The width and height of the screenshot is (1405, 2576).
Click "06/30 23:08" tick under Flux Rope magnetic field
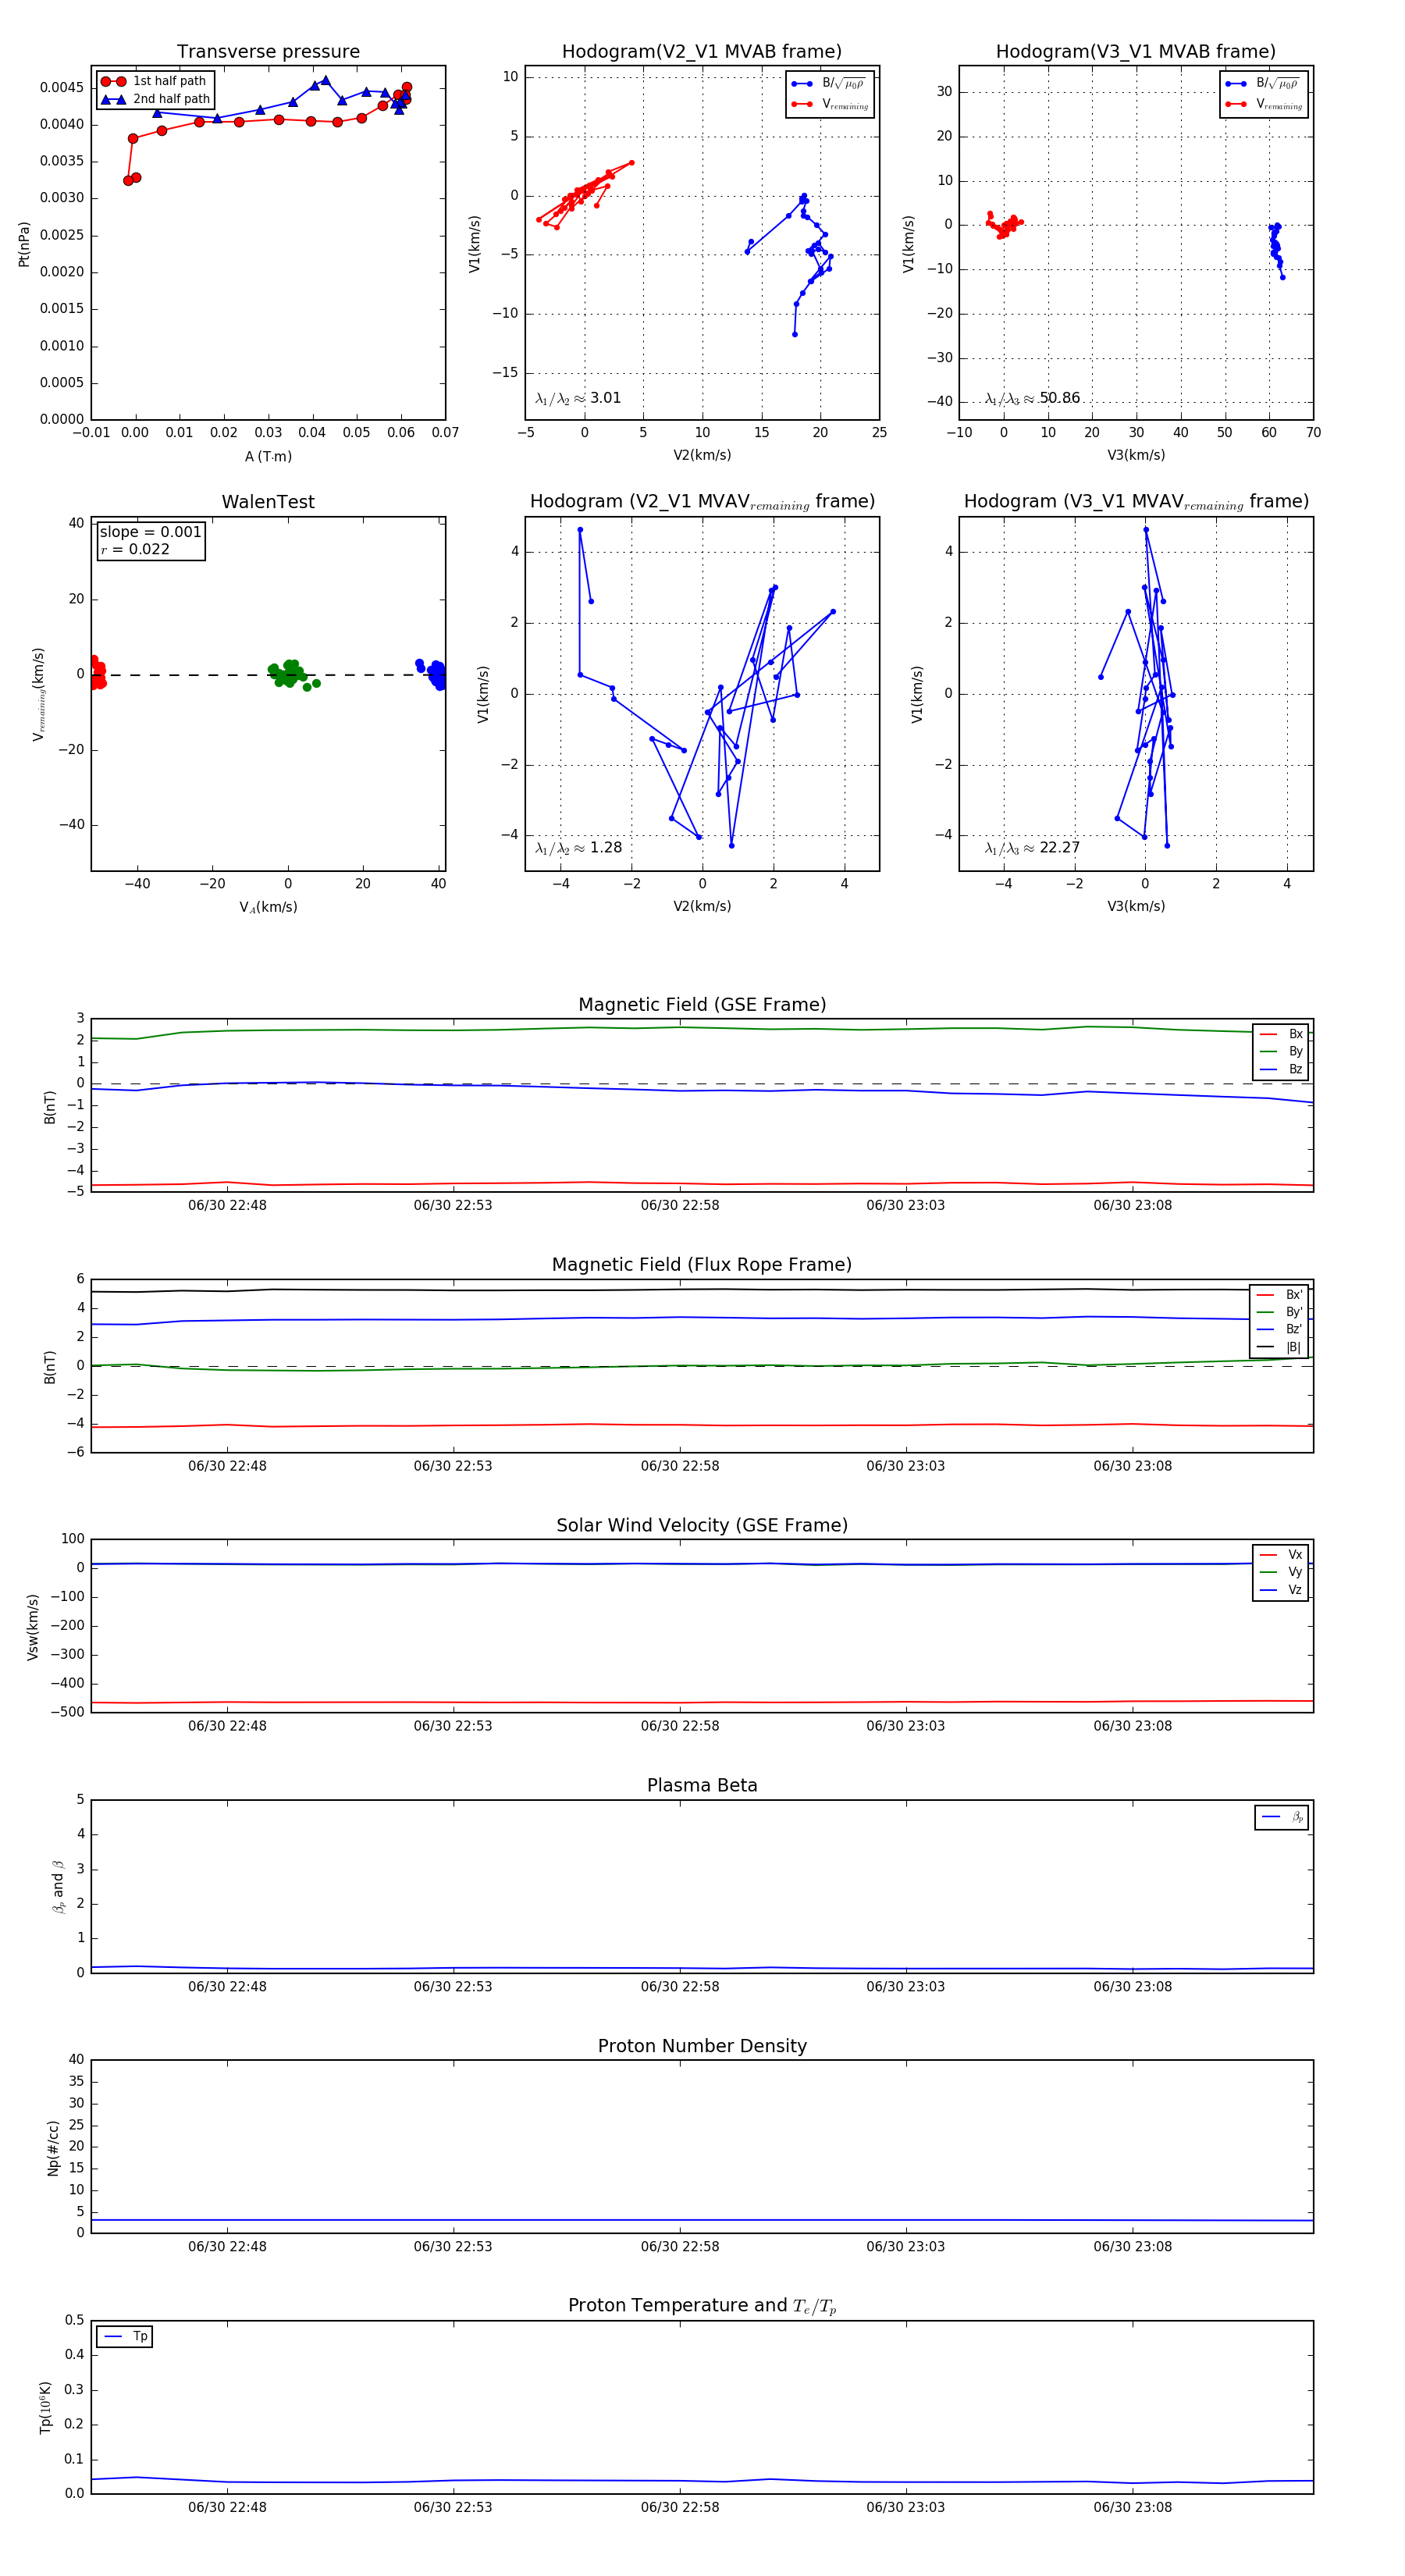[1132, 1467]
